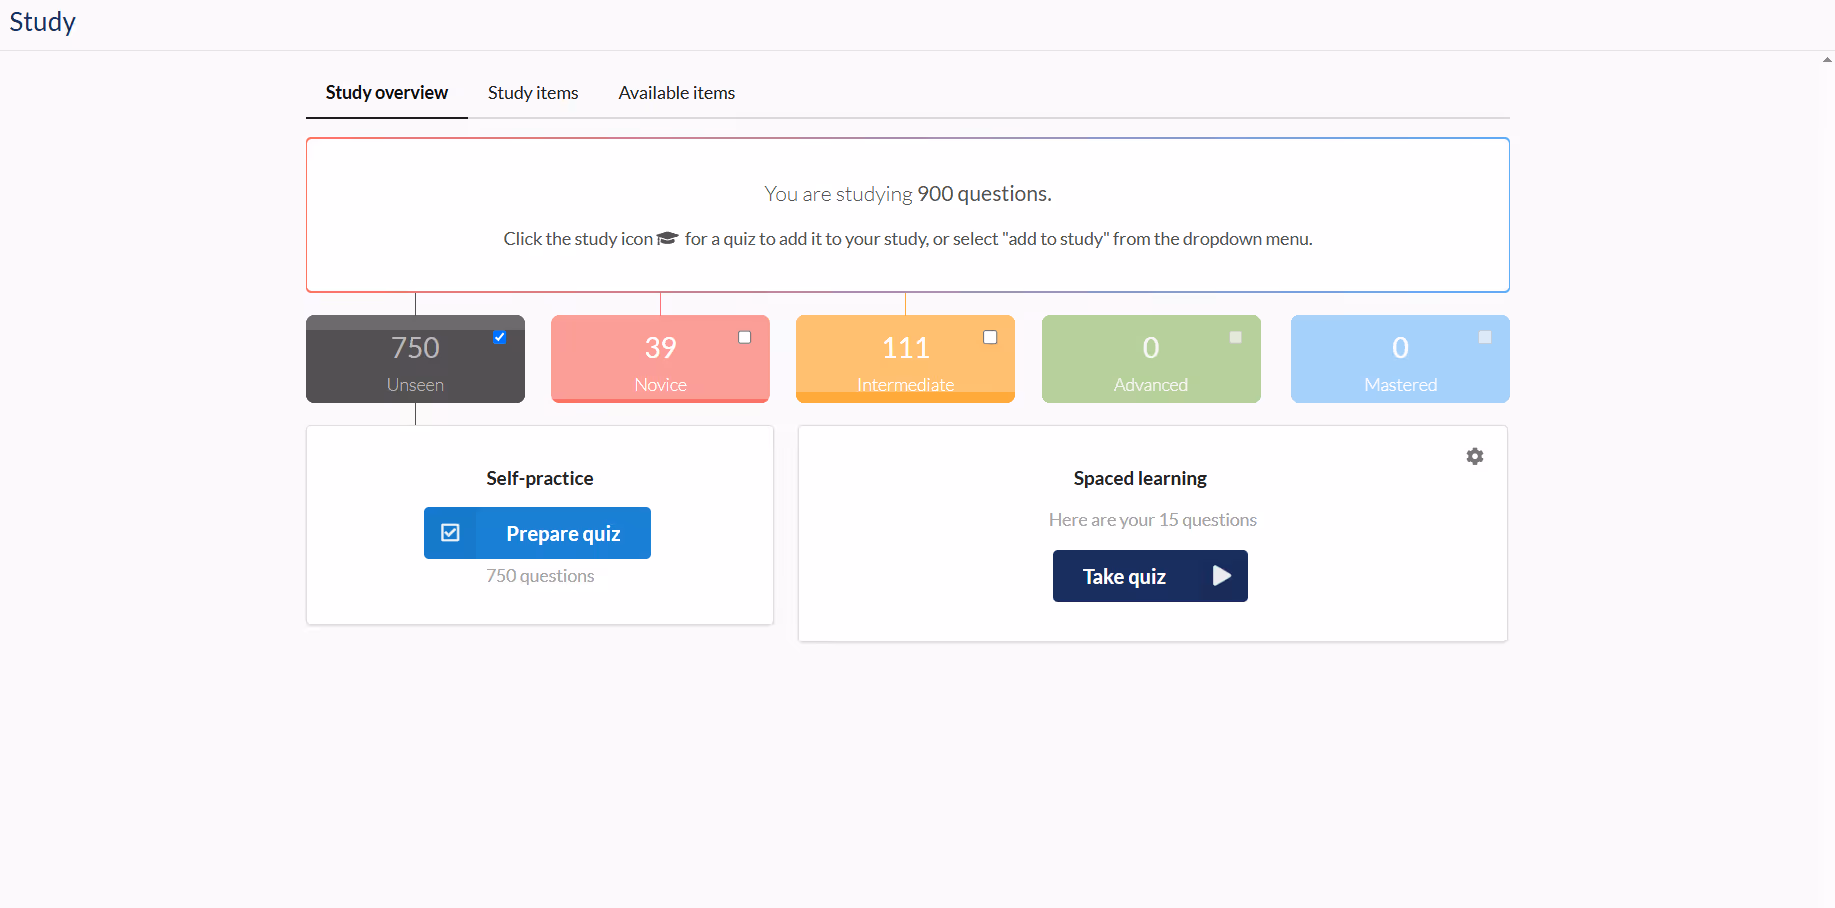The image size is (1835, 908).
Task: Click 'Here are your 15 questions' text
Action: point(1152,520)
